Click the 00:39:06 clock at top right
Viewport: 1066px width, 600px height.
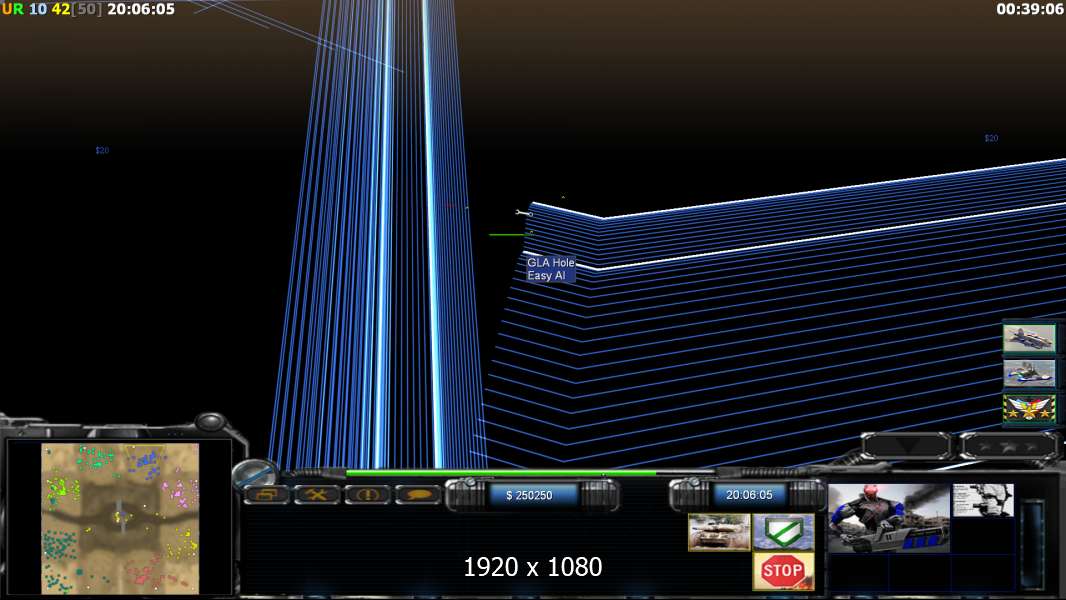pyautogui.click(x=1029, y=9)
